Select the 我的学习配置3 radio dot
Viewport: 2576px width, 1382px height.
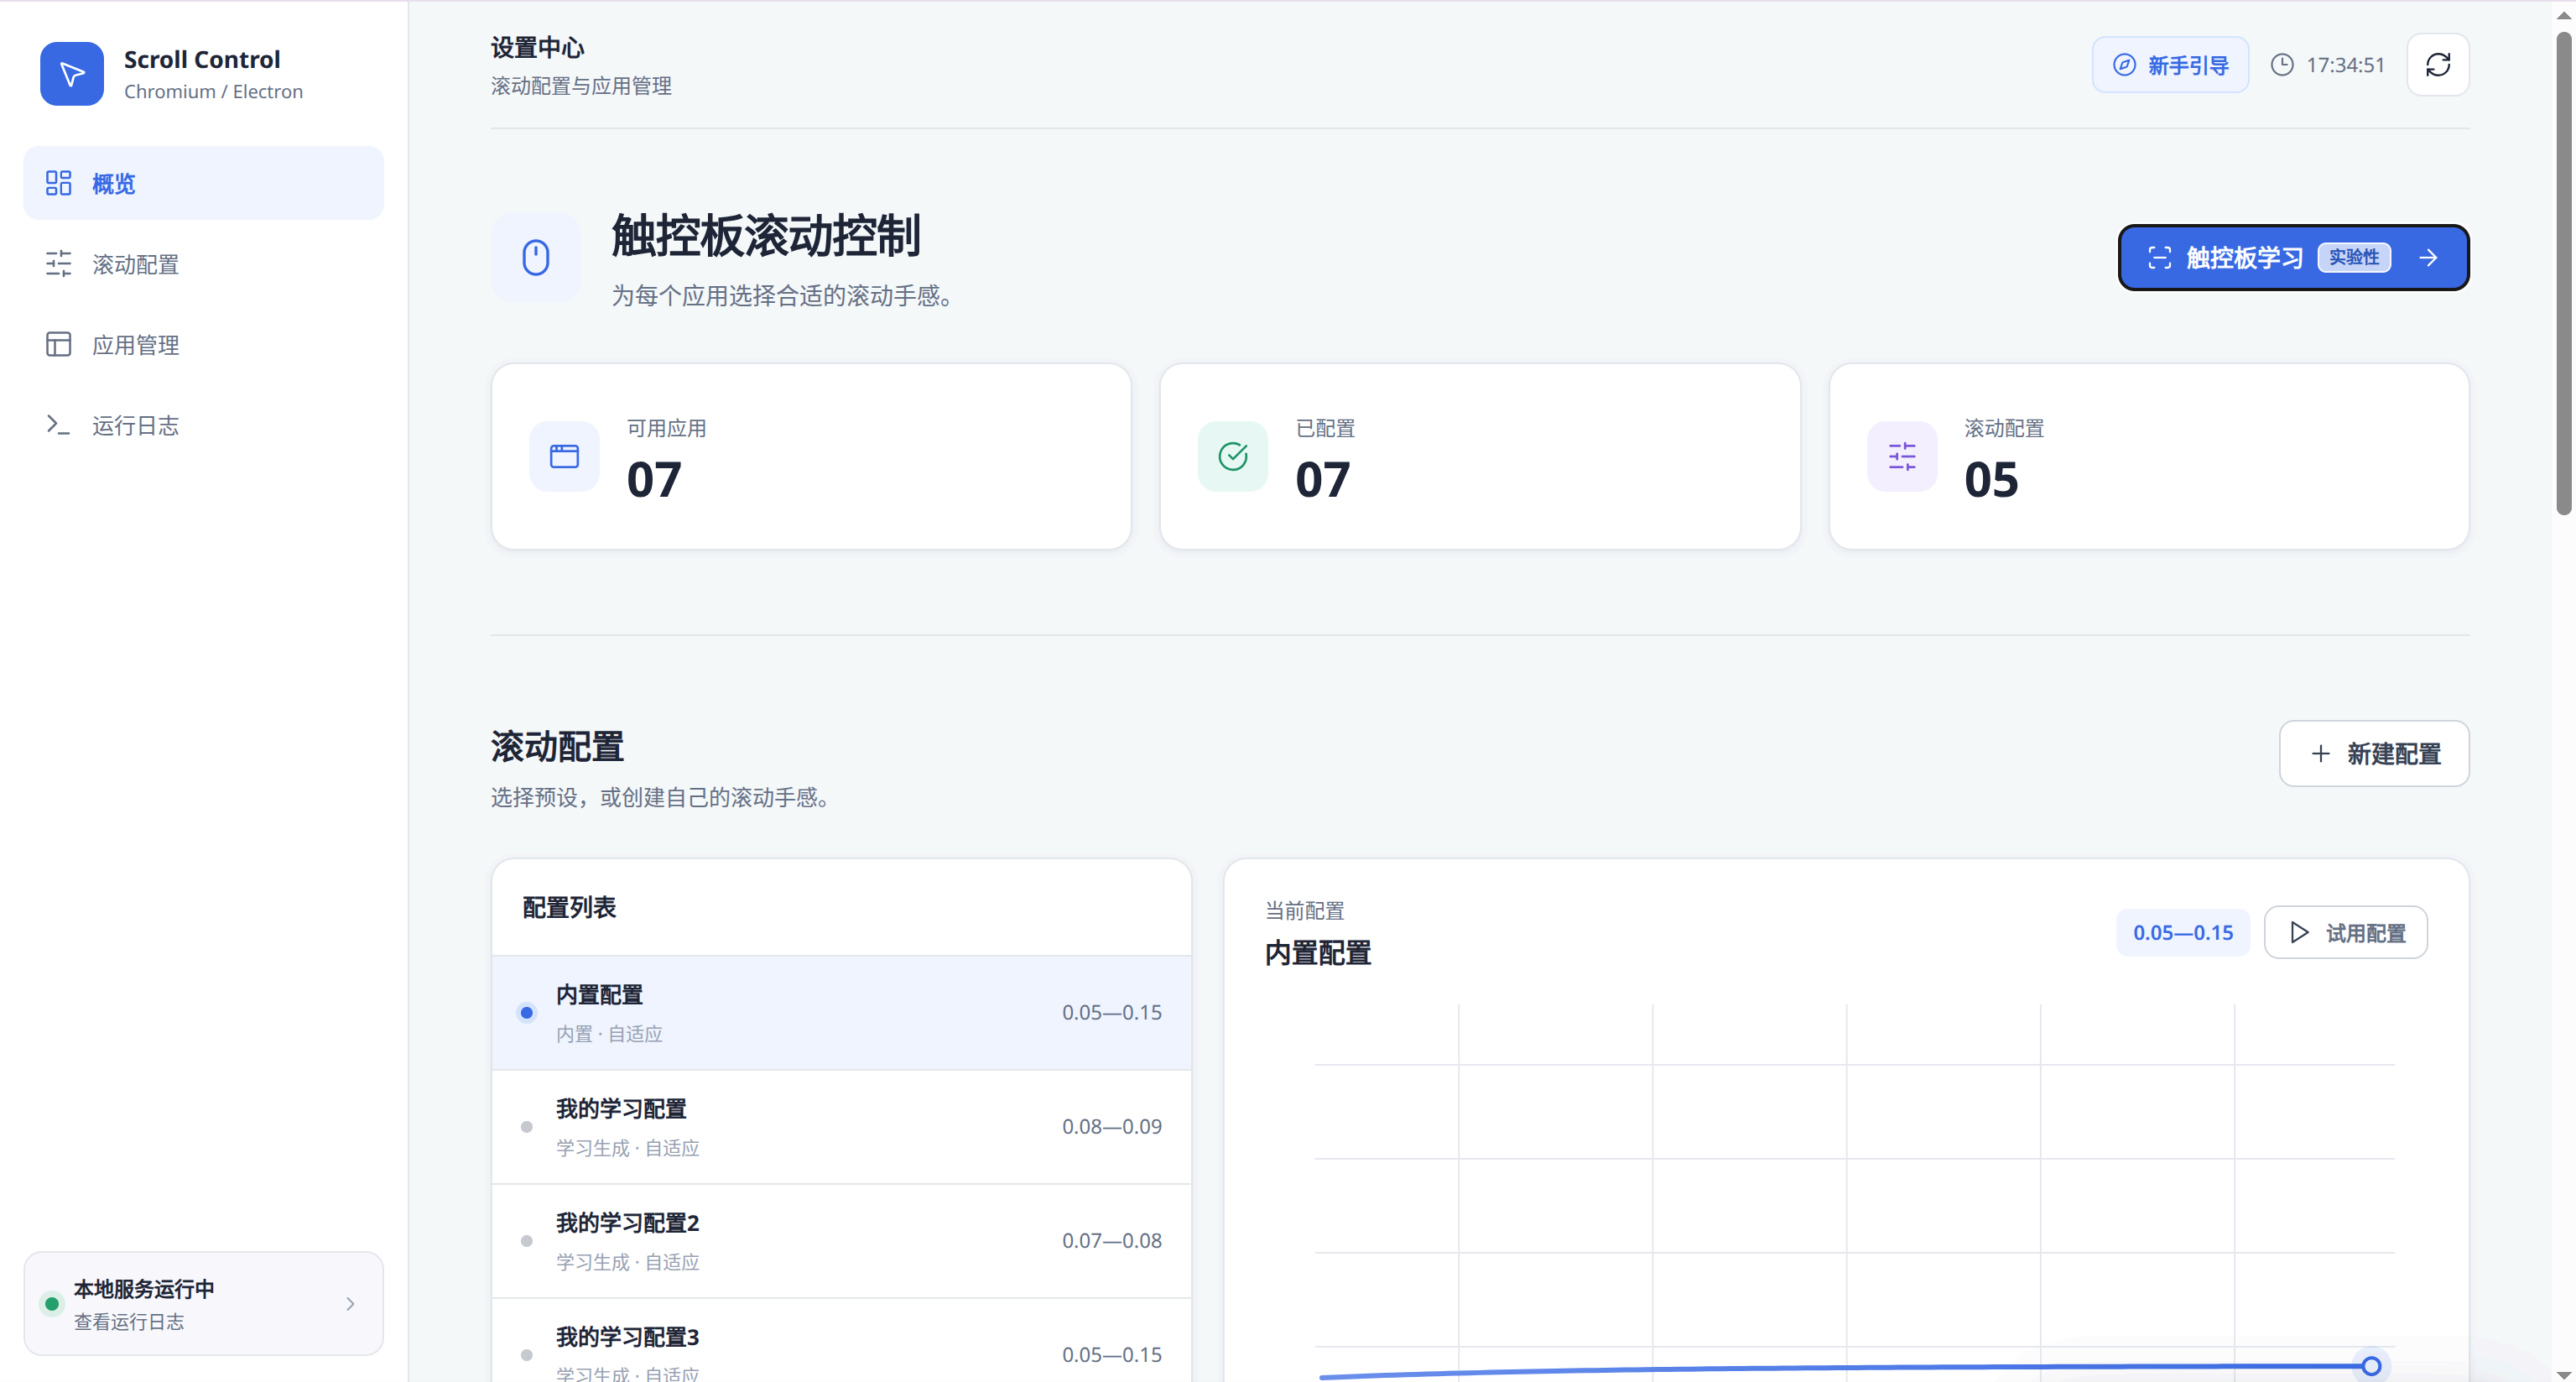coord(527,1355)
